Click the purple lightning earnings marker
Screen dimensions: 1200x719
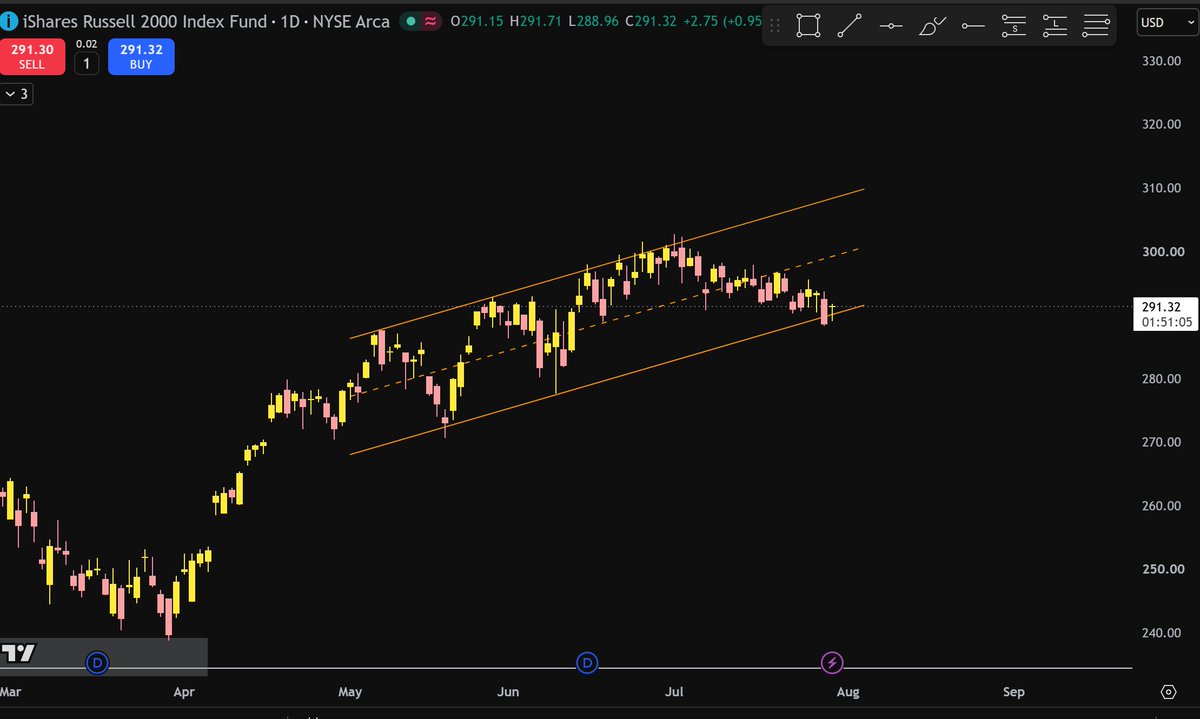click(832, 662)
